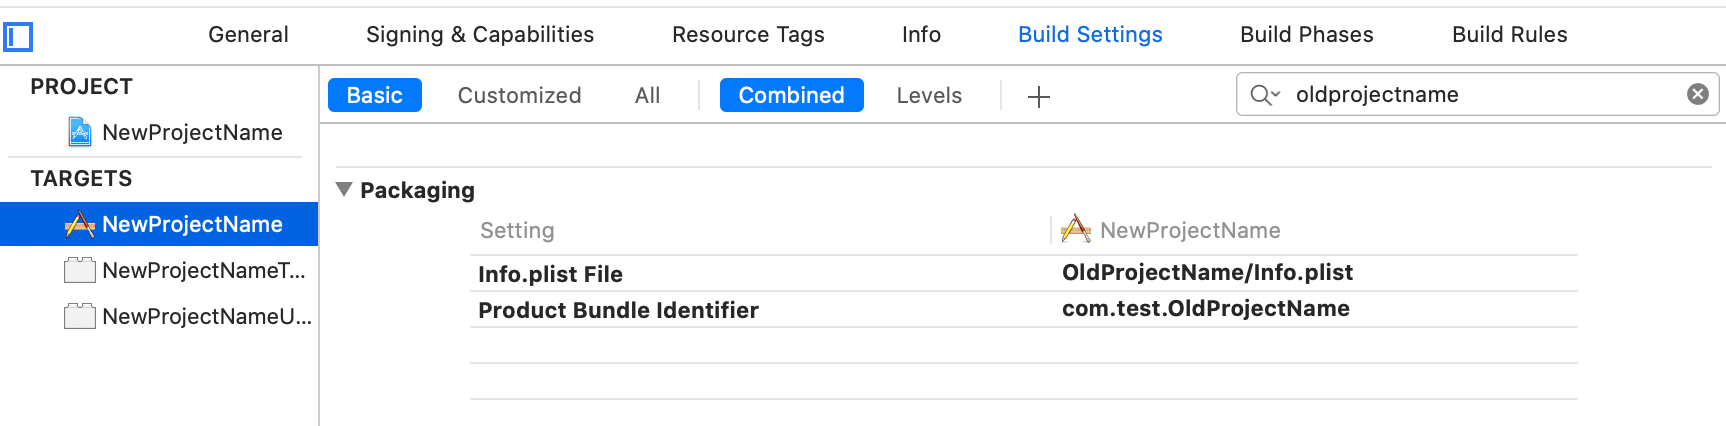The width and height of the screenshot is (1726, 426).
Task: Click into the build settings search field
Action: click(x=1482, y=95)
